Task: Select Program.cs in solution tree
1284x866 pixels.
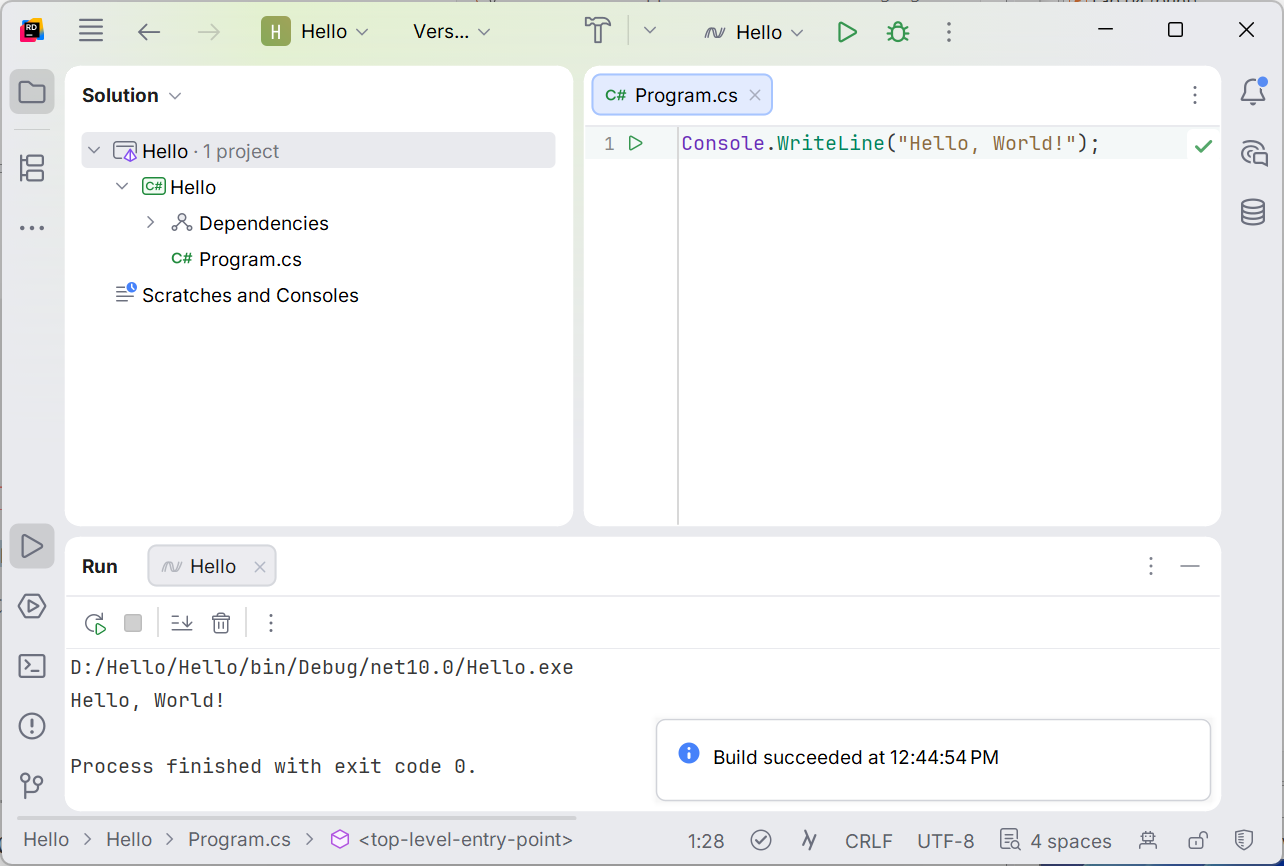Action: tap(250, 259)
